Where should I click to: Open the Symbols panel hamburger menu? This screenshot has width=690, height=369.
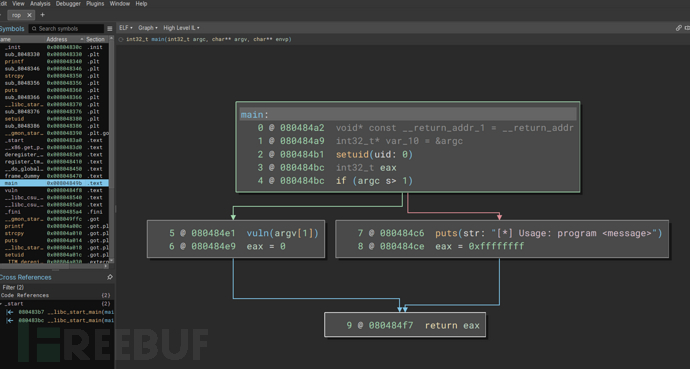[x=110, y=29]
